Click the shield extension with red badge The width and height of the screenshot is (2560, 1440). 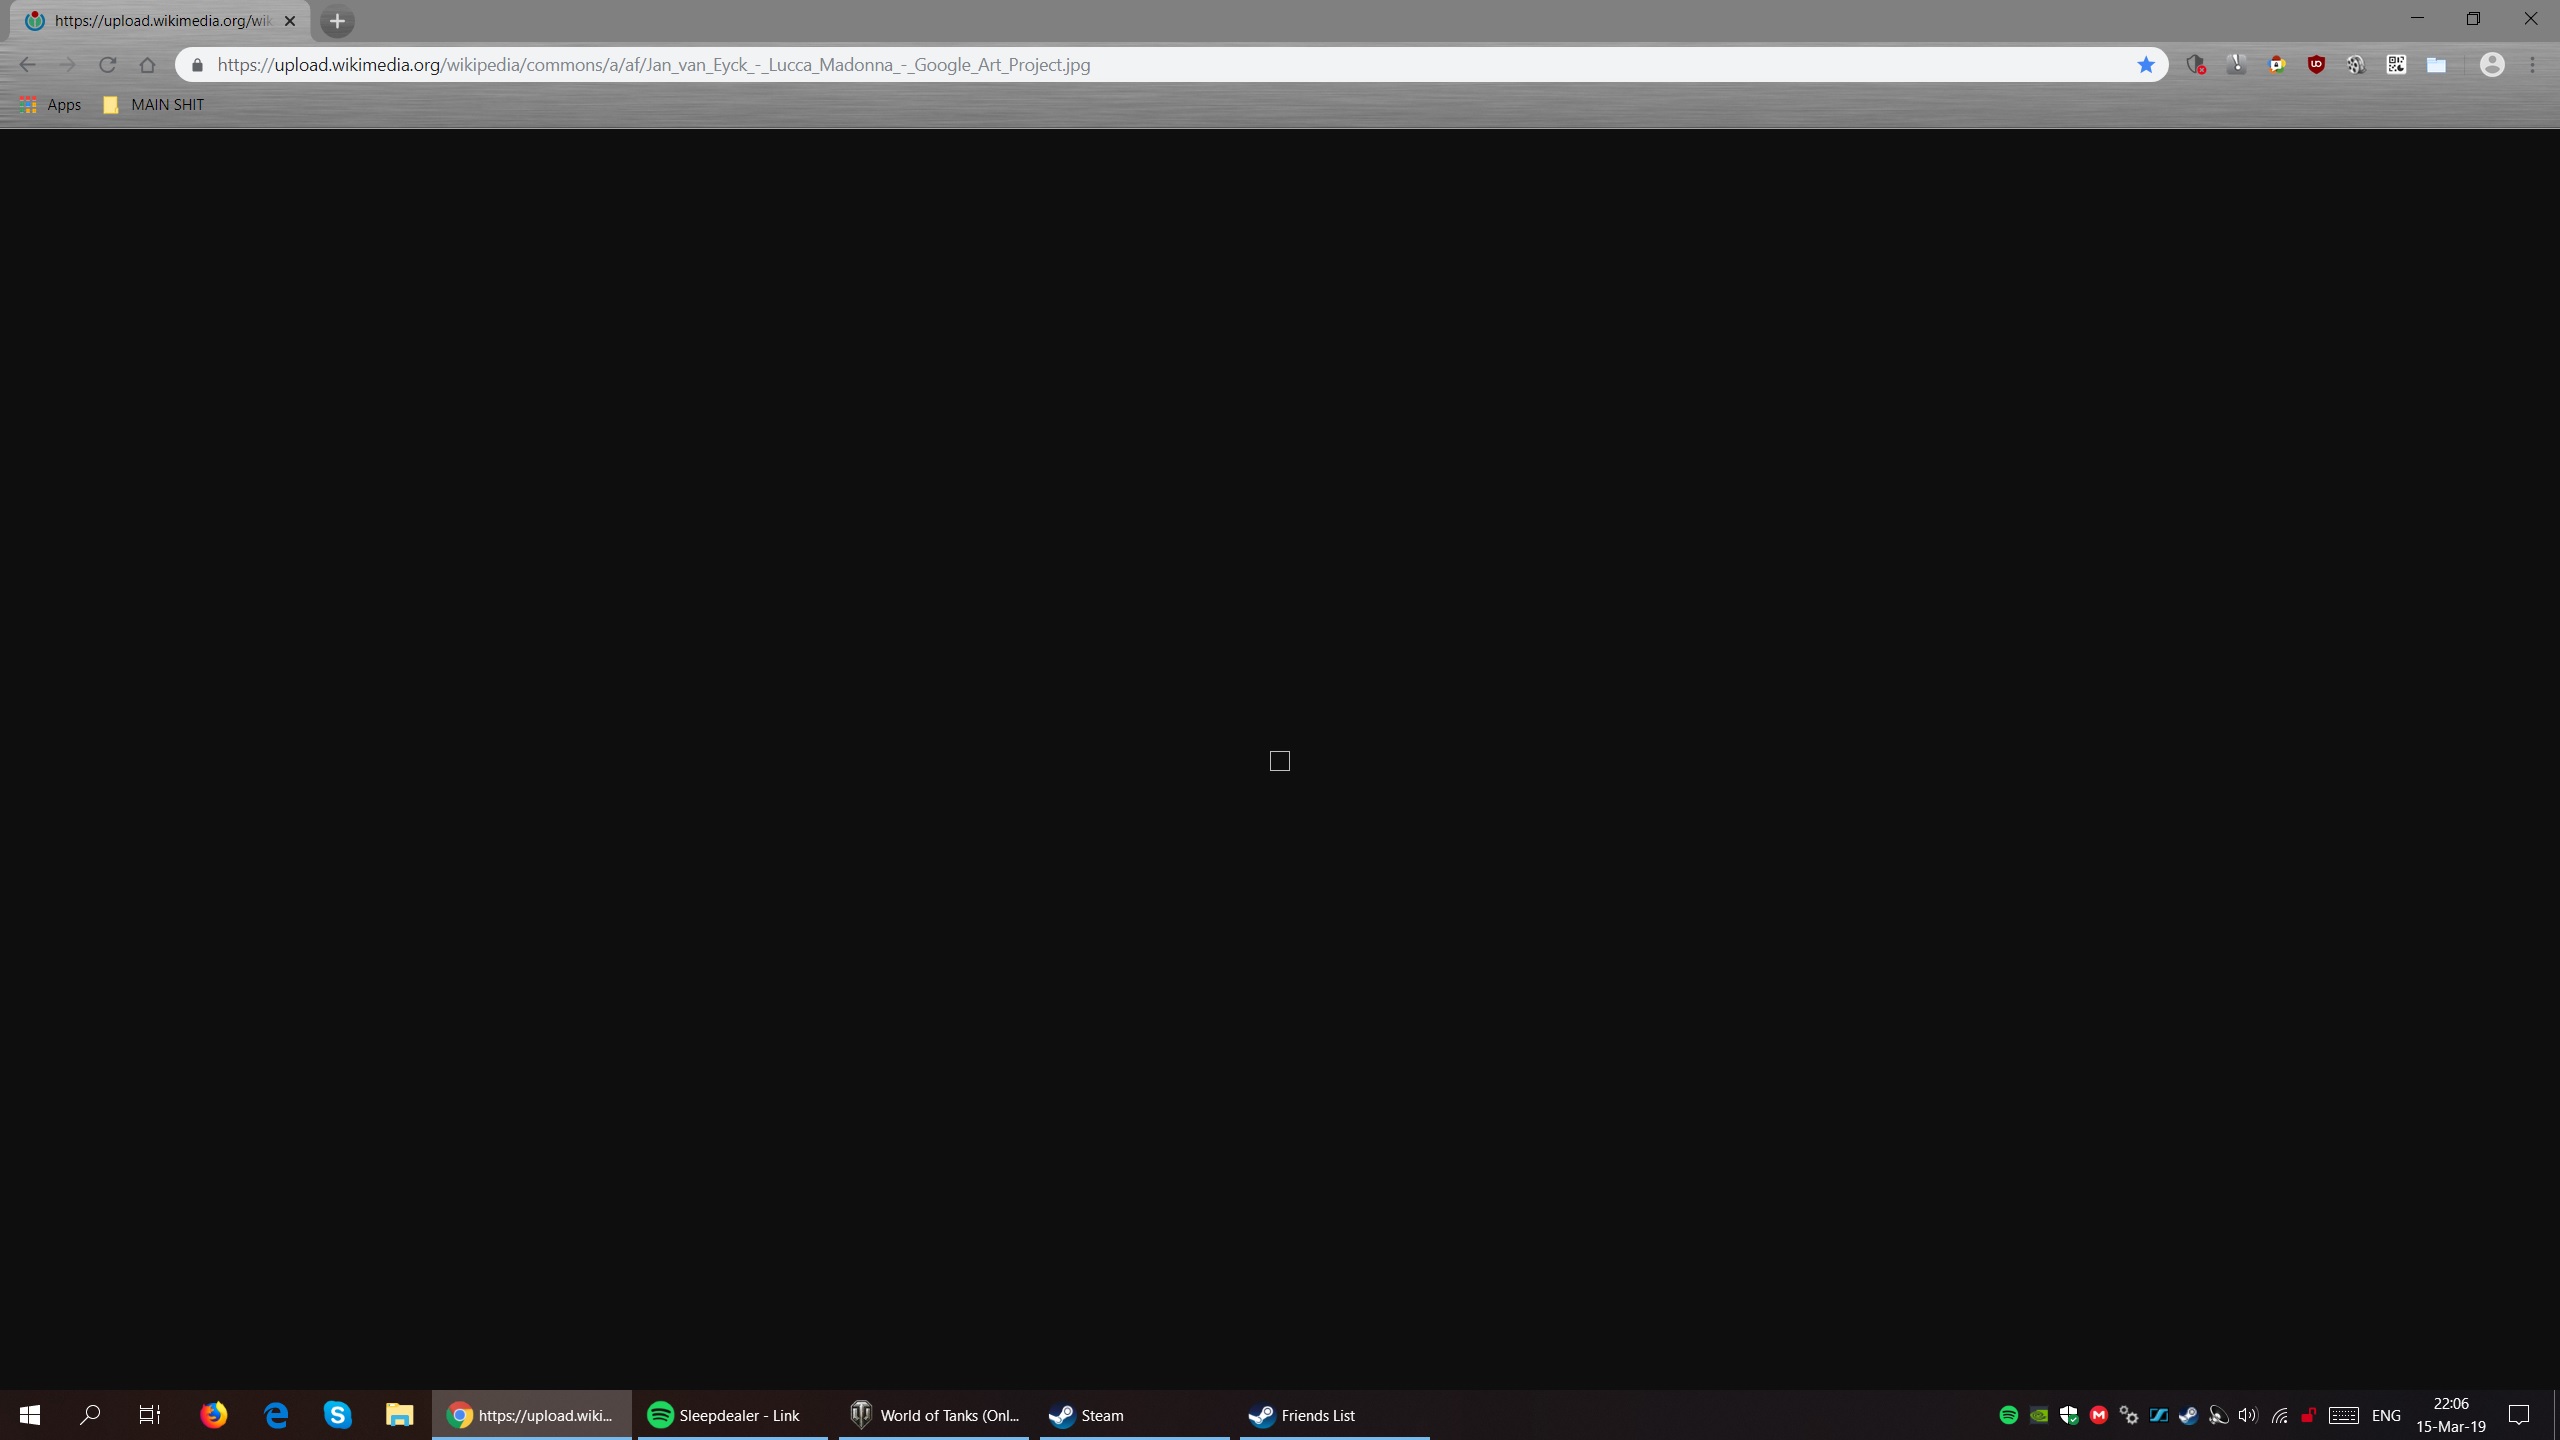2196,65
